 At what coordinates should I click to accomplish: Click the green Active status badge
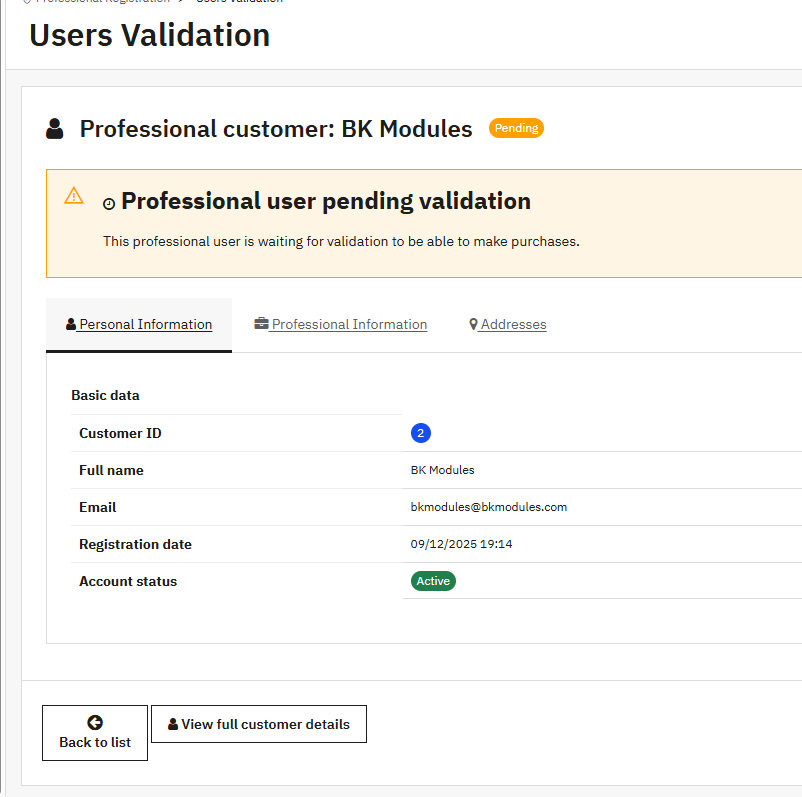click(x=433, y=581)
